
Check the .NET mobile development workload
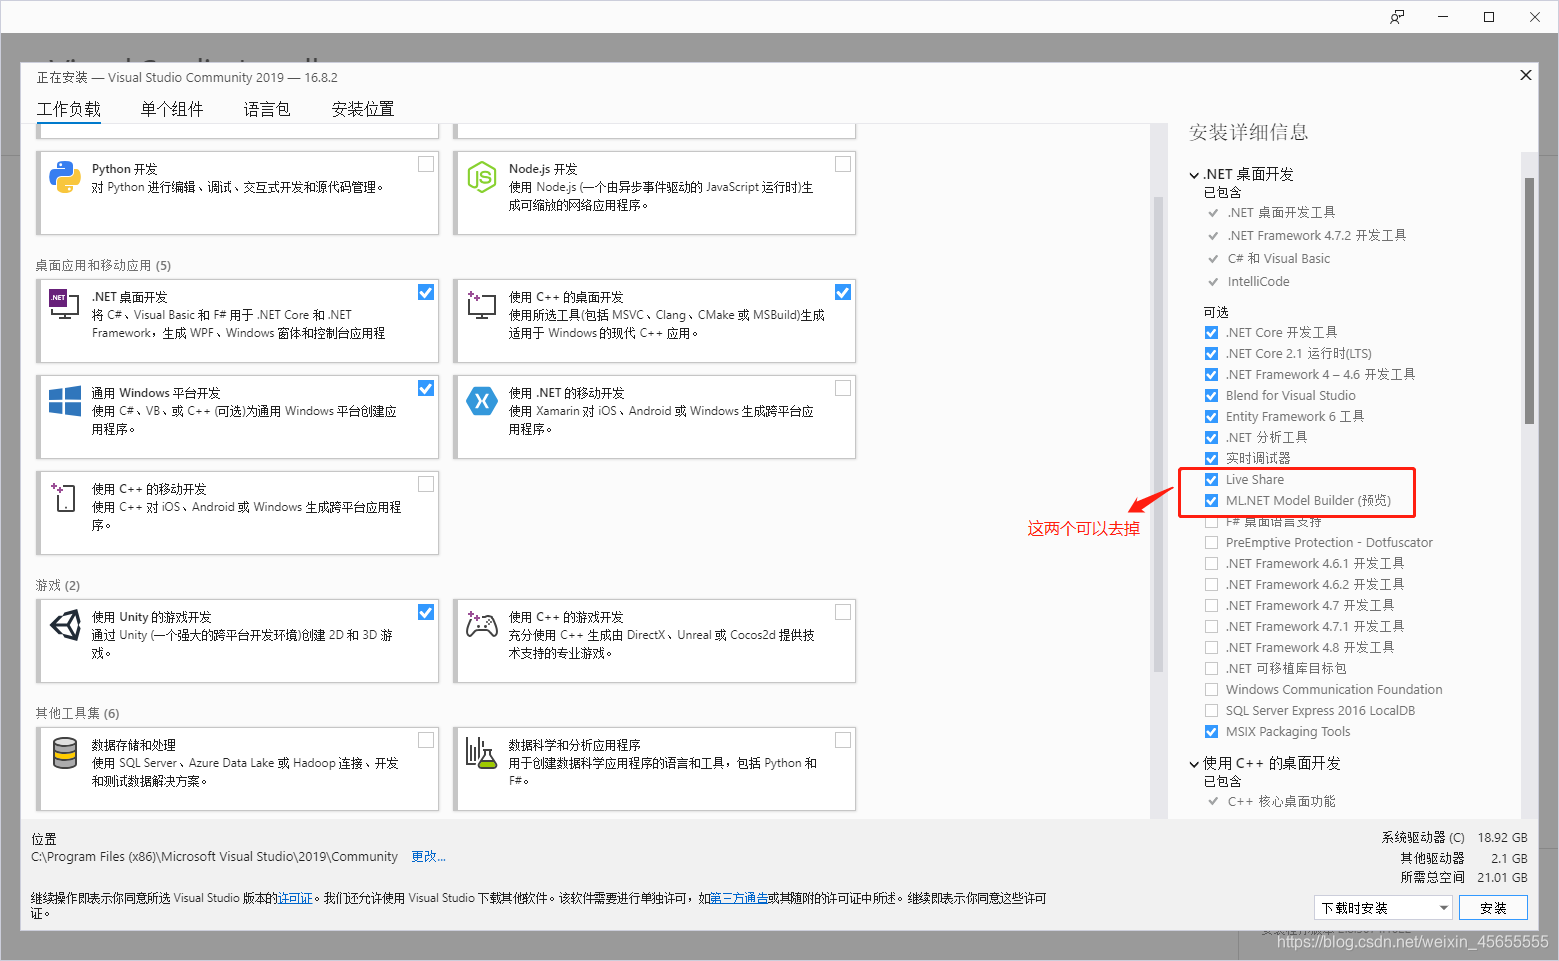tap(843, 388)
